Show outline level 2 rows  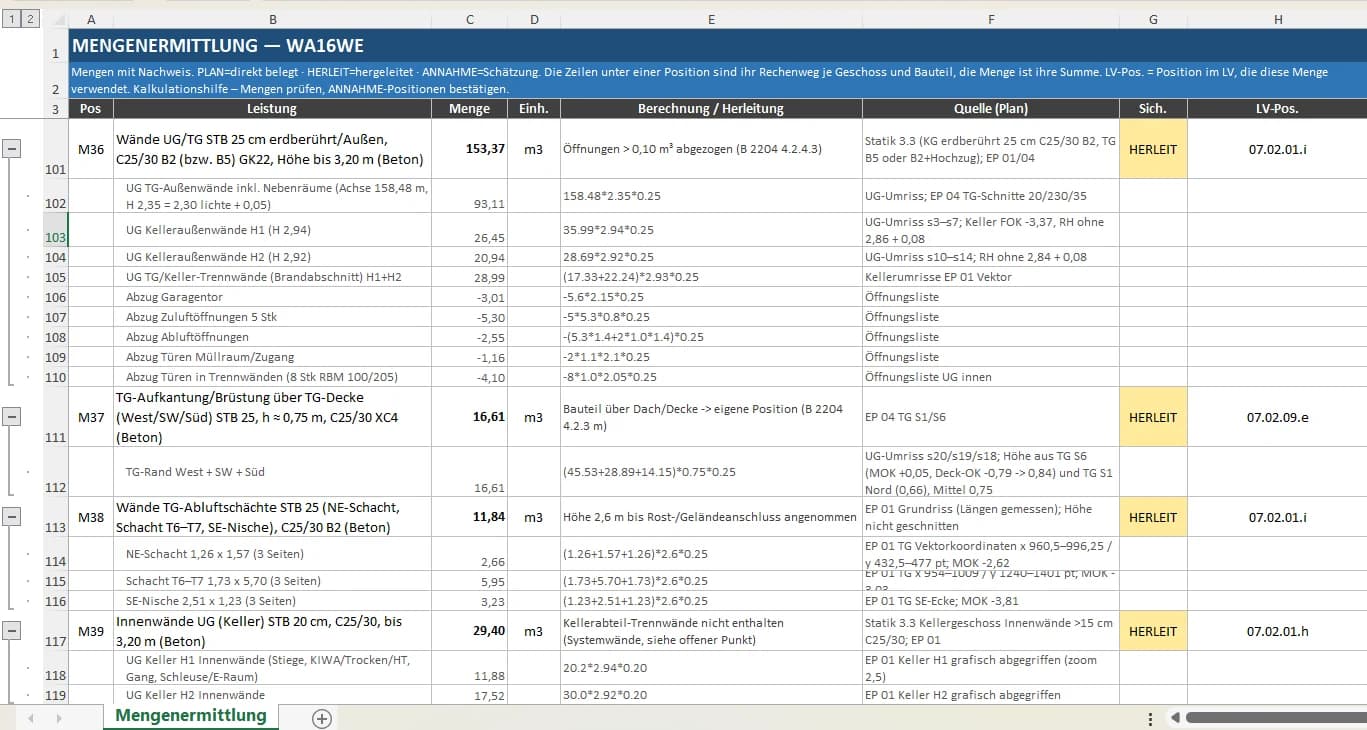coord(30,19)
